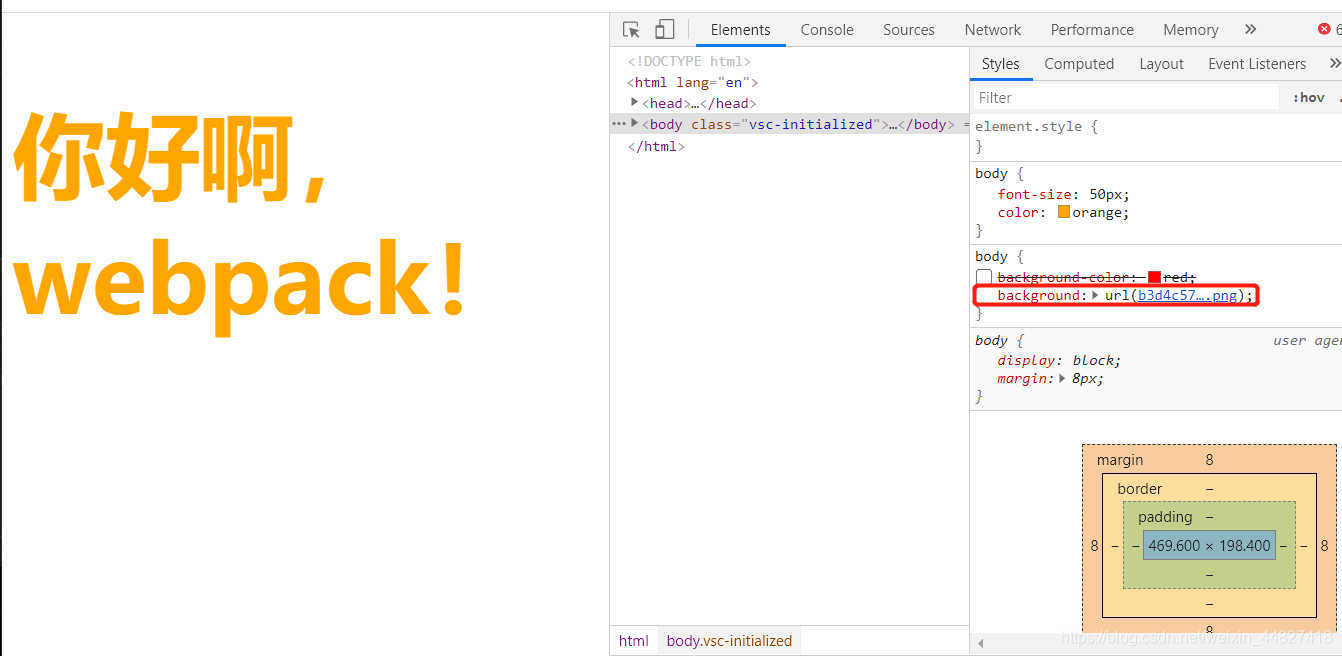1342x656 pixels.
Task: Click the element.style rule
Action: (1037, 126)
